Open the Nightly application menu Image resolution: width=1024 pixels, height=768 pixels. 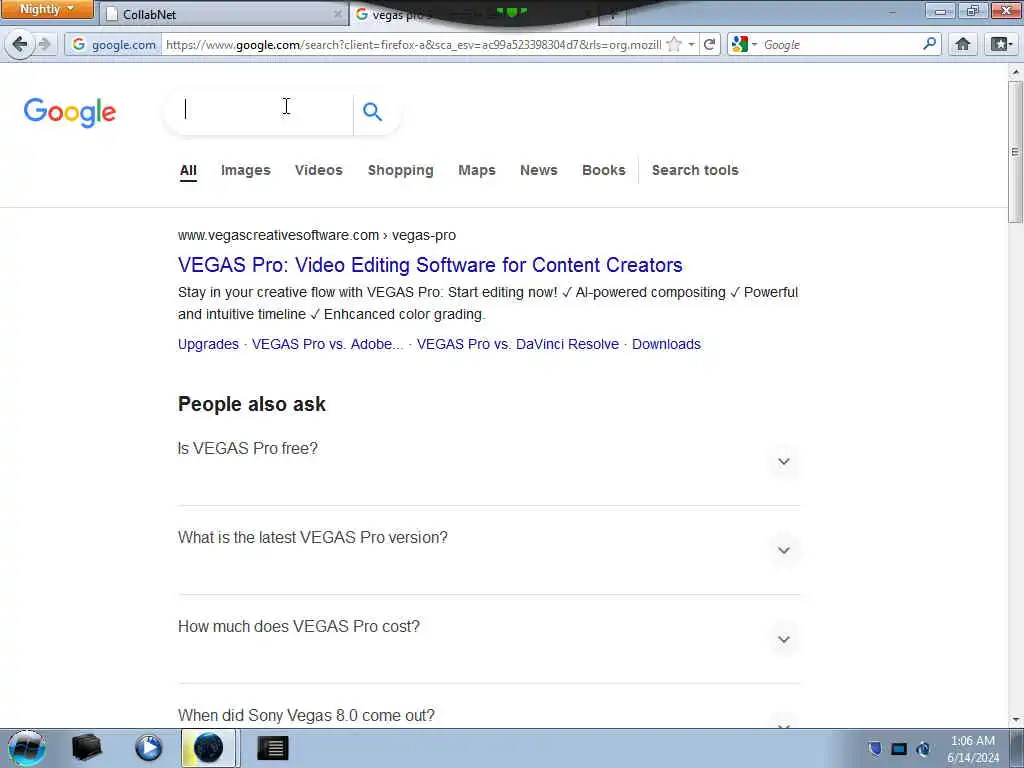coord(47,9)
